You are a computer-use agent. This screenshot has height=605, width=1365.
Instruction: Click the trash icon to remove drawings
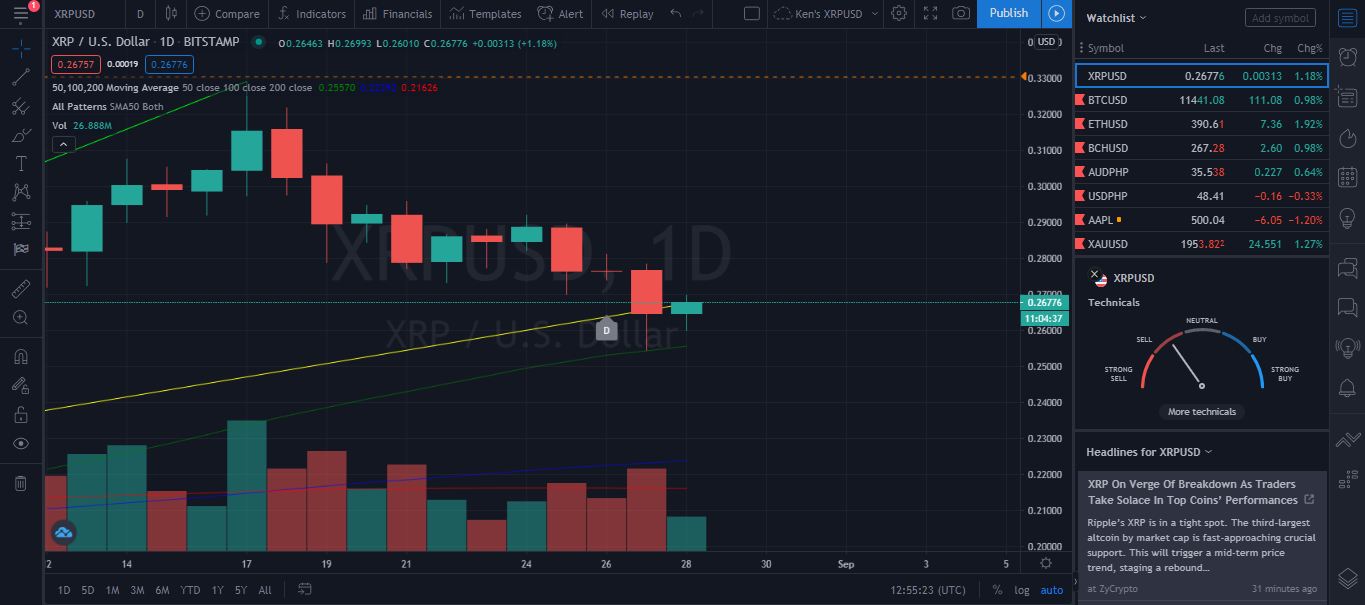coord(20,483)
